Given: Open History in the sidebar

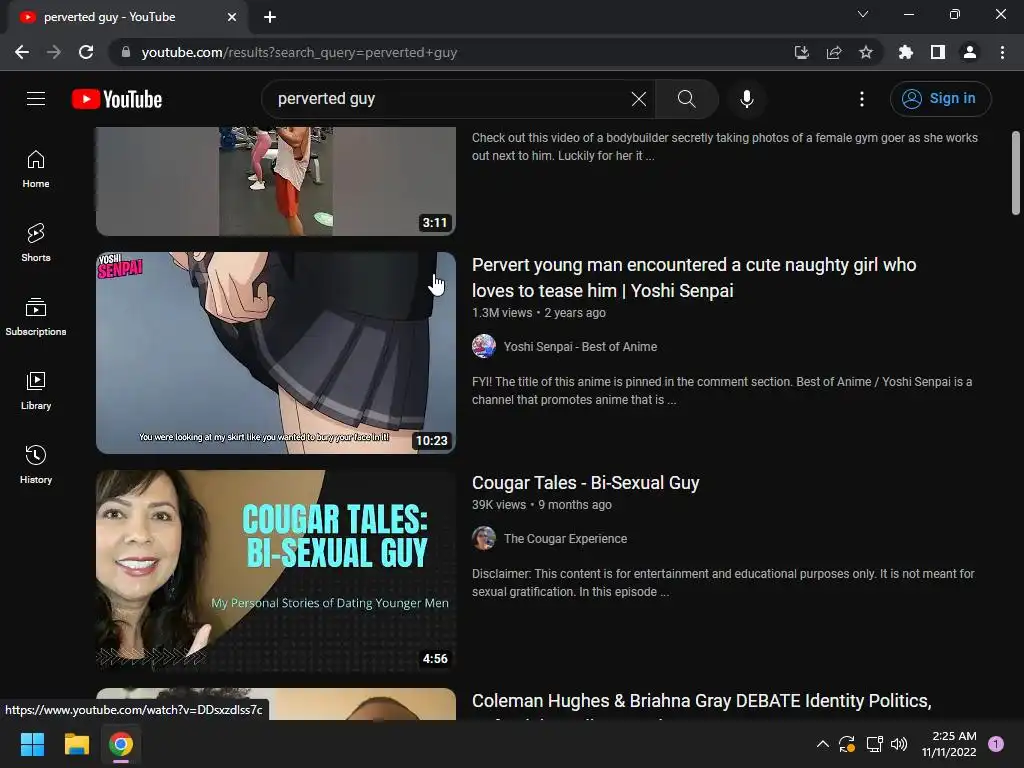Looking at the screenshot, I should (x=36, y=464).
